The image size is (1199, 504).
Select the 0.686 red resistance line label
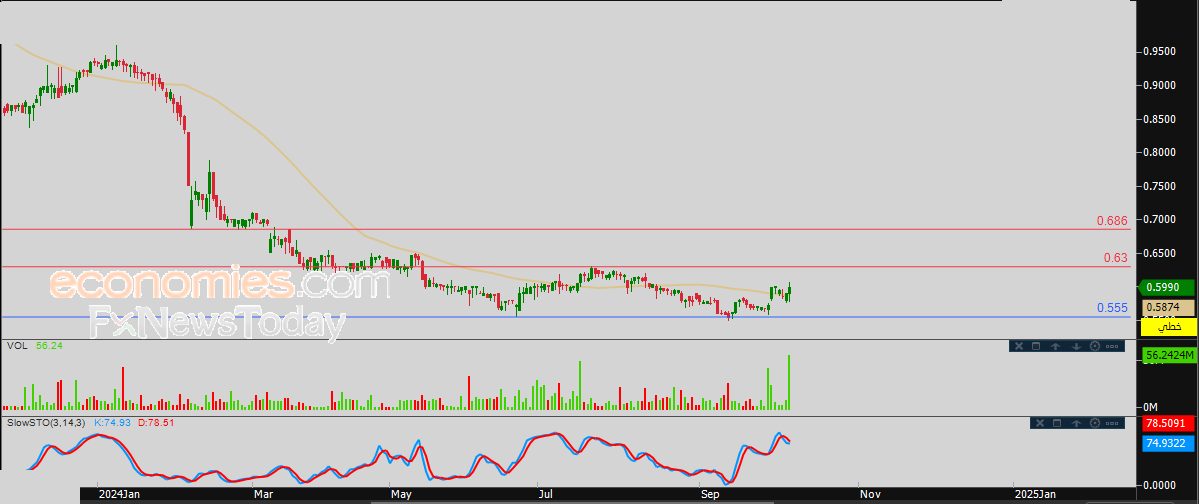coord(1112,221)
